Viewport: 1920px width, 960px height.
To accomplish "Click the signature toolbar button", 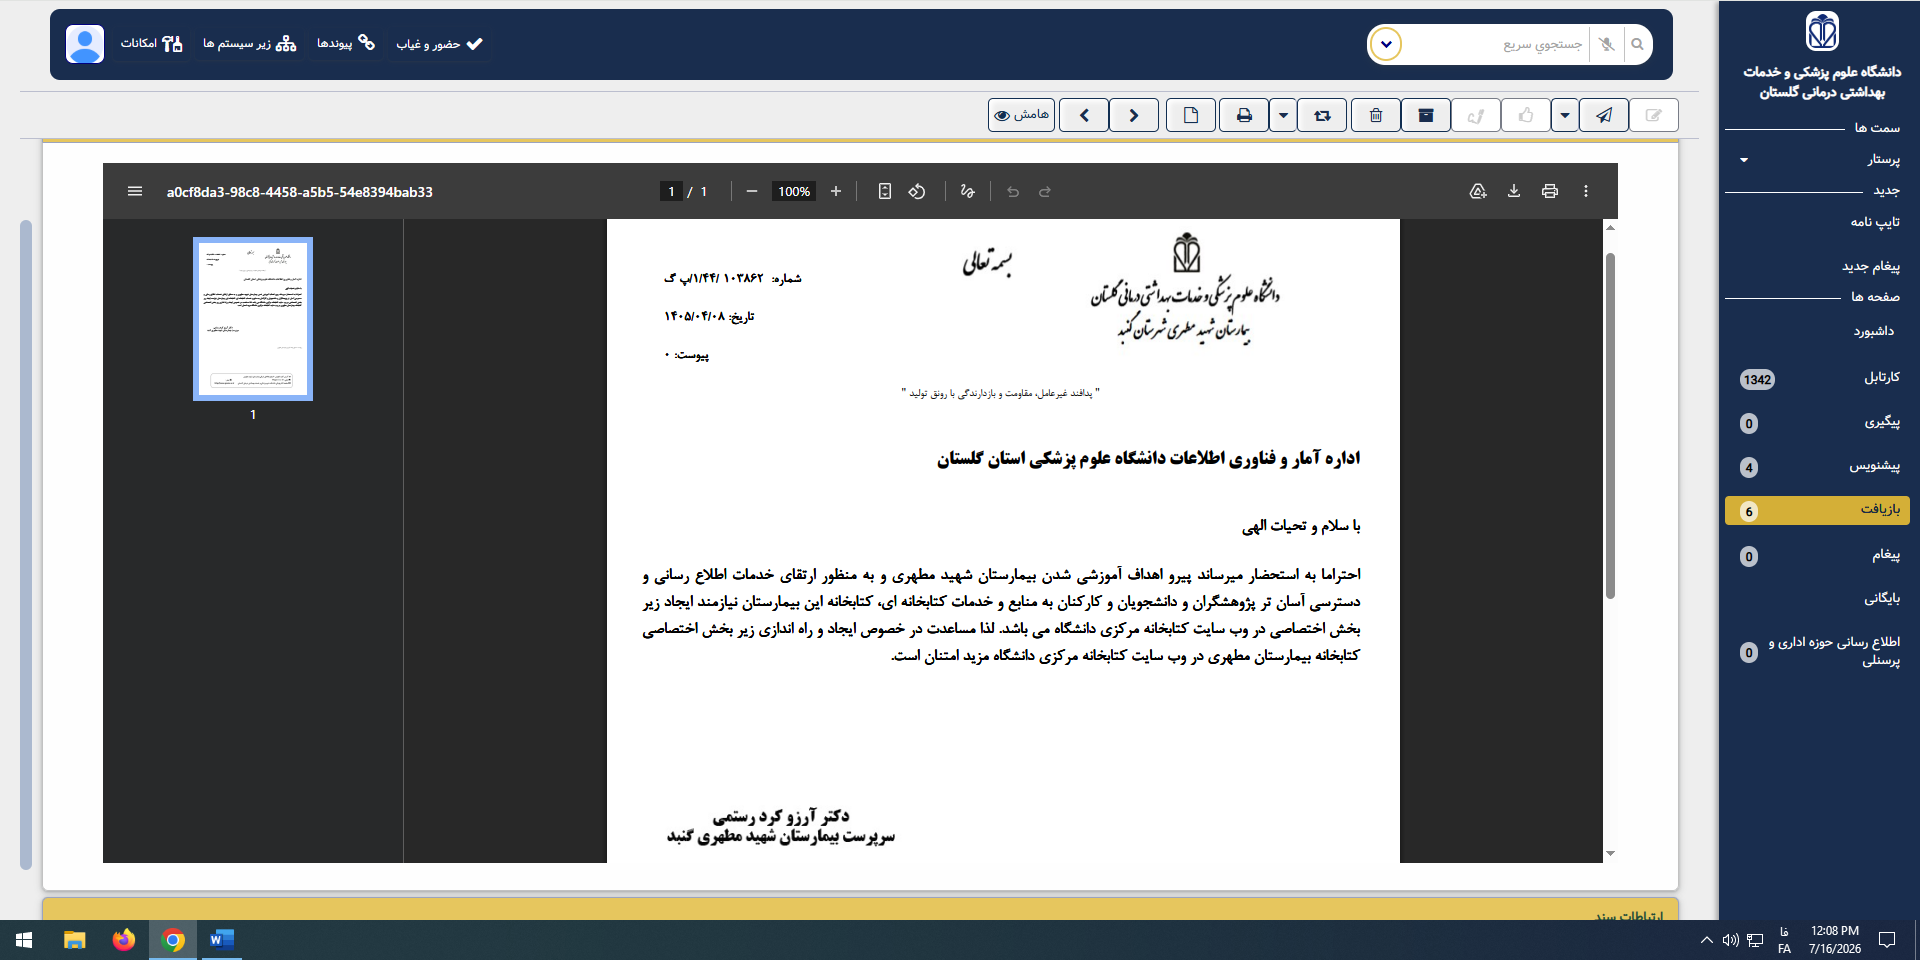I will pos(1476,115).
